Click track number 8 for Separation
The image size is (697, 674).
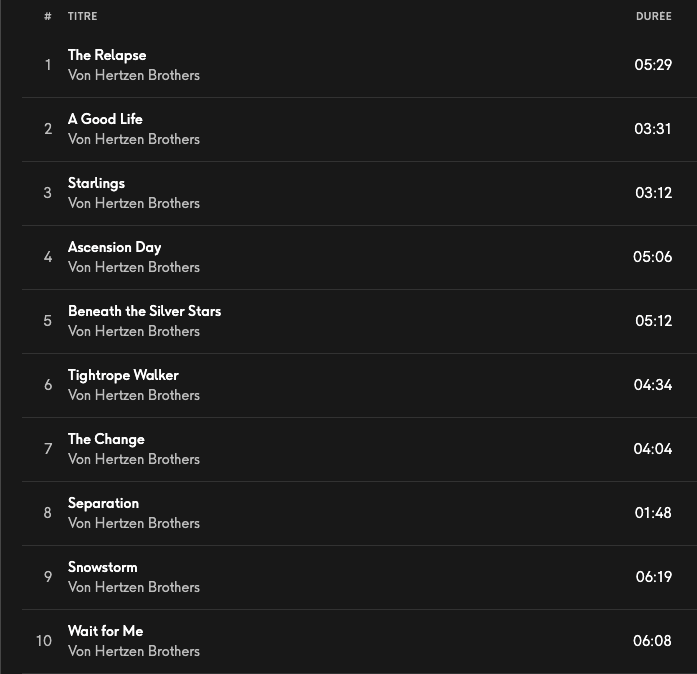pyautogui.click(x=47, y=513)
